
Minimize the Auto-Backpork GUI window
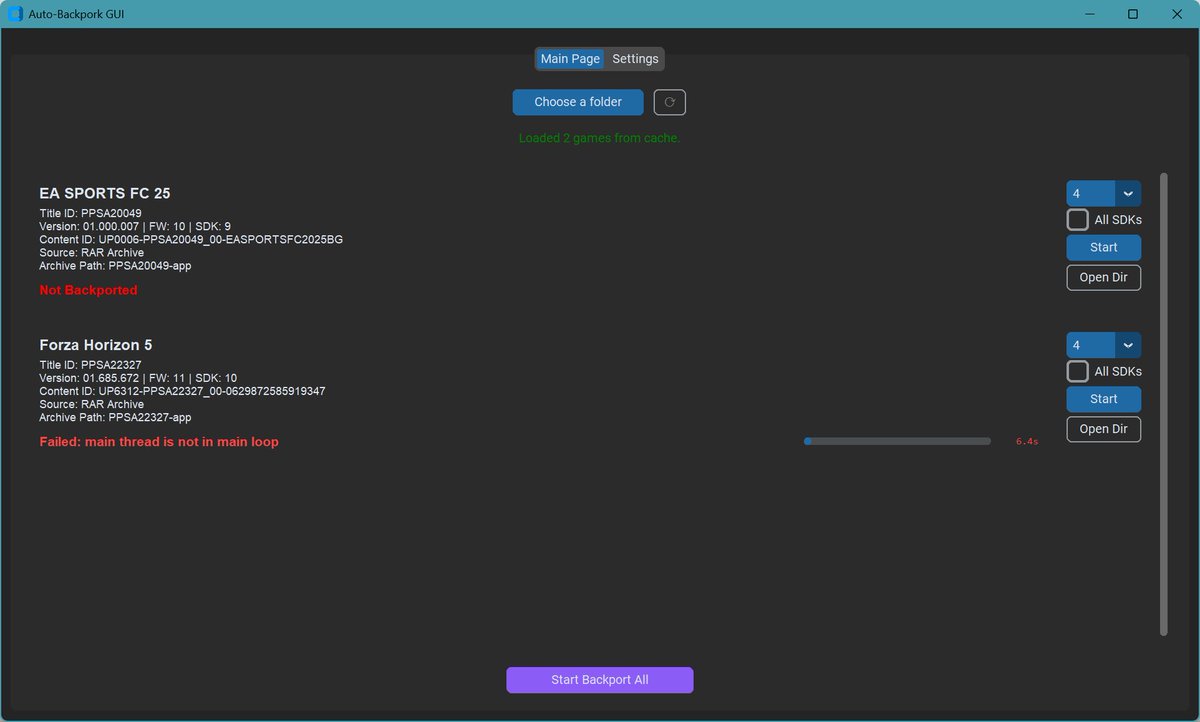(1089, 14)
